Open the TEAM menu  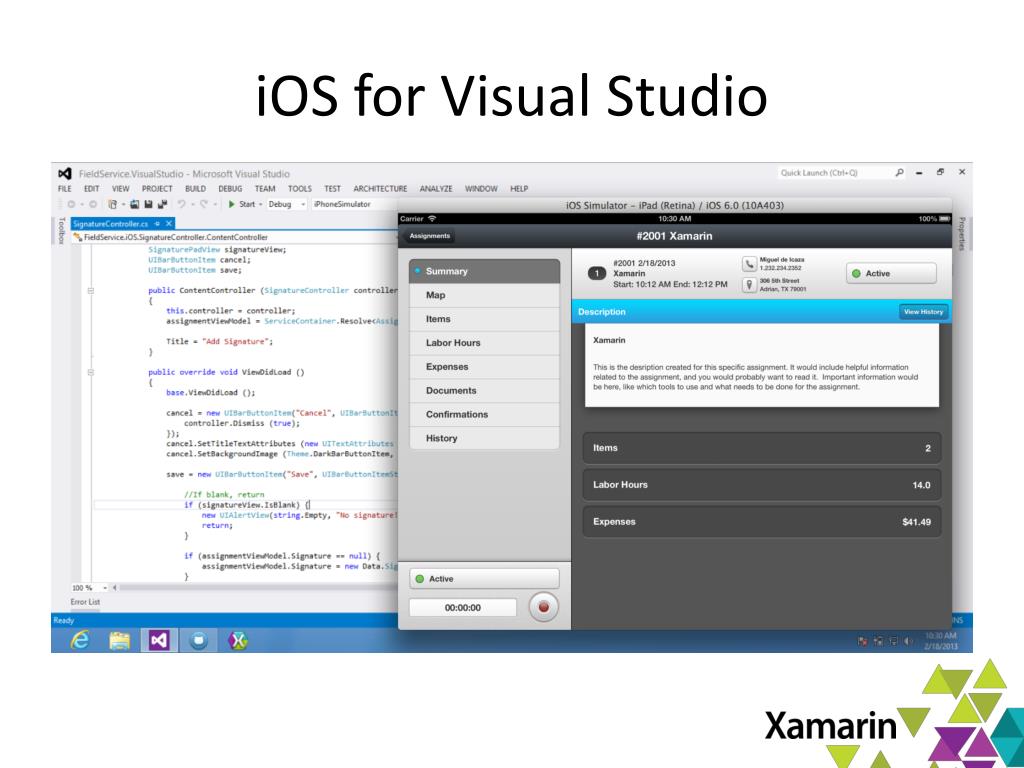pos(265,189)
